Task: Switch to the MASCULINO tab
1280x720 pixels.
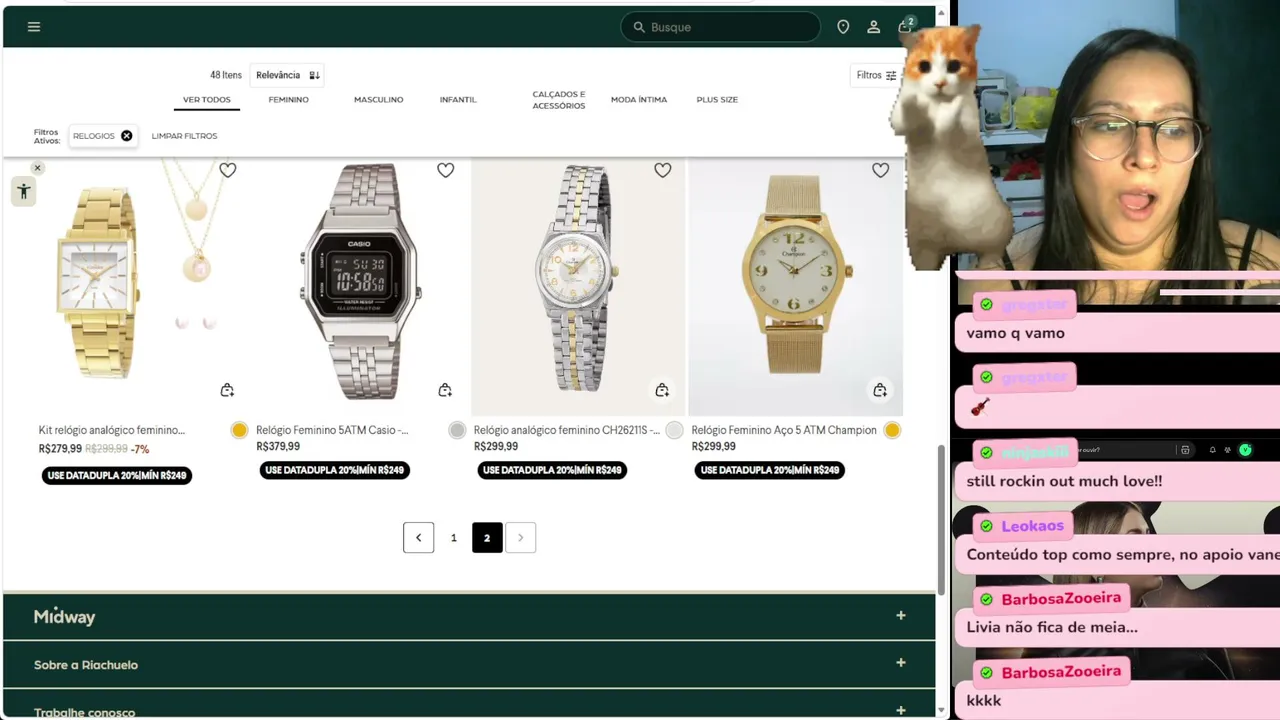Action: (378, 100)
